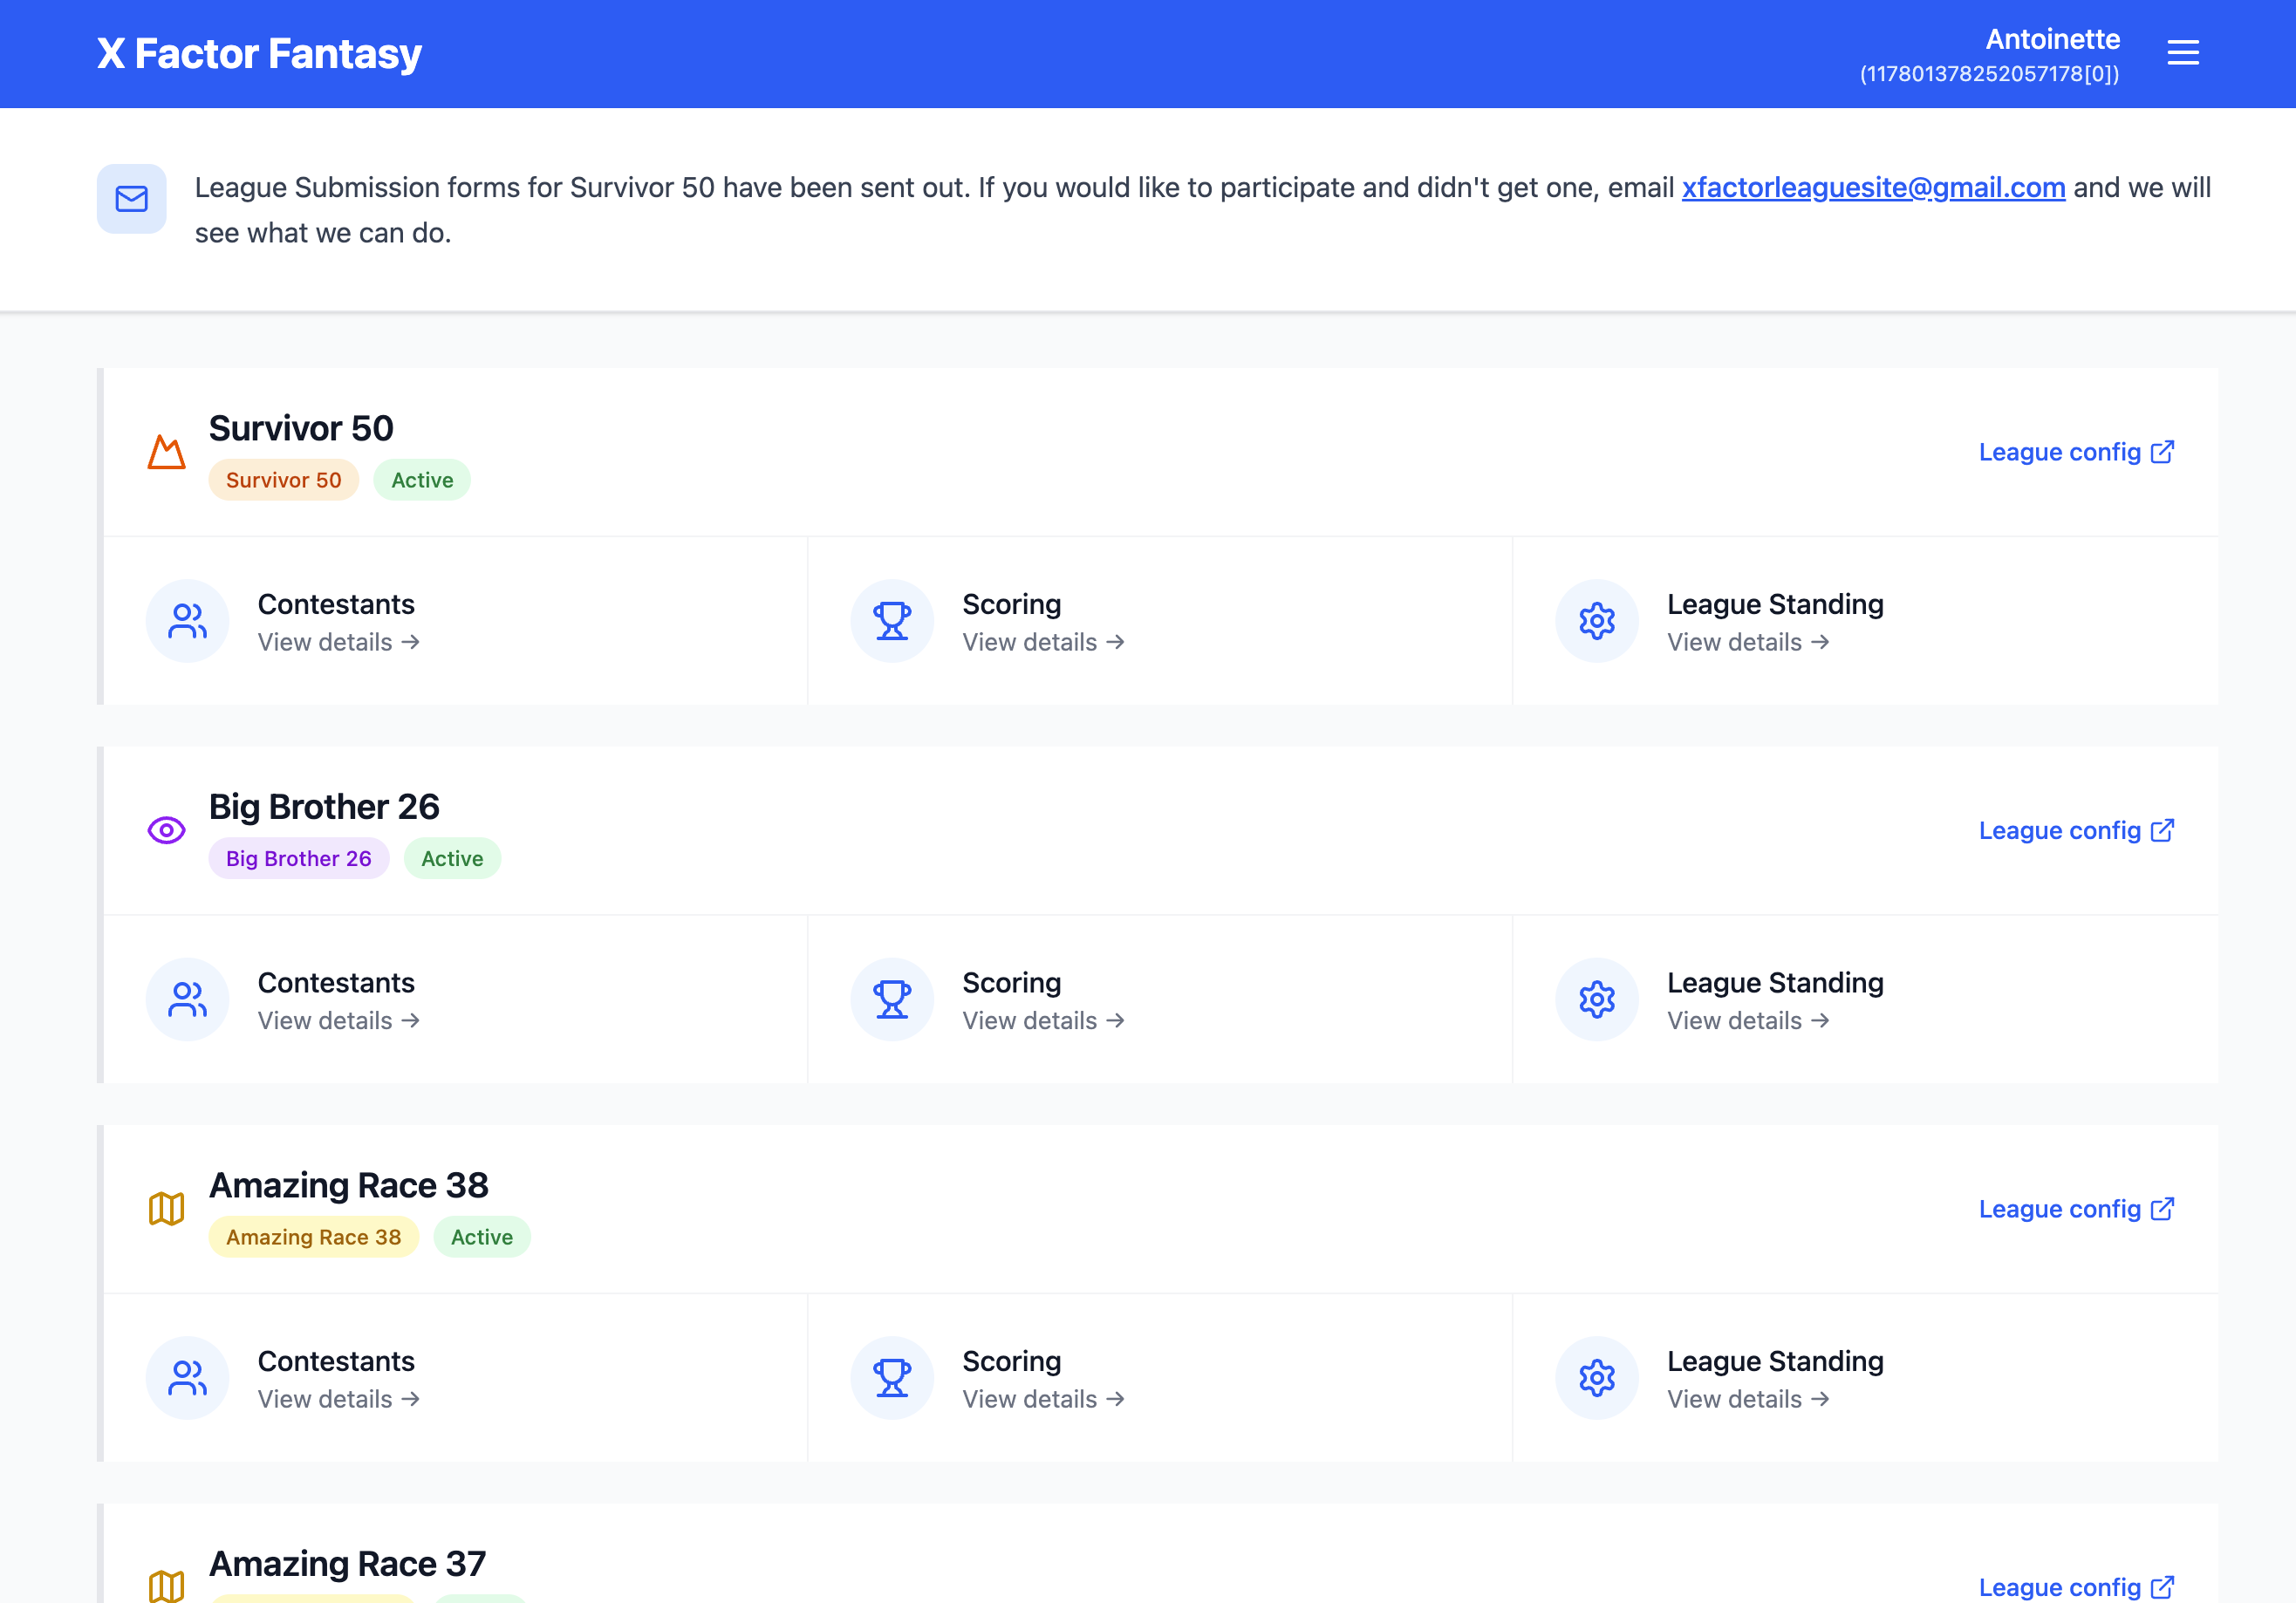Click Survivor 50 flame league icon
The image size is (2296, 1603).
[x=166, y=452]
